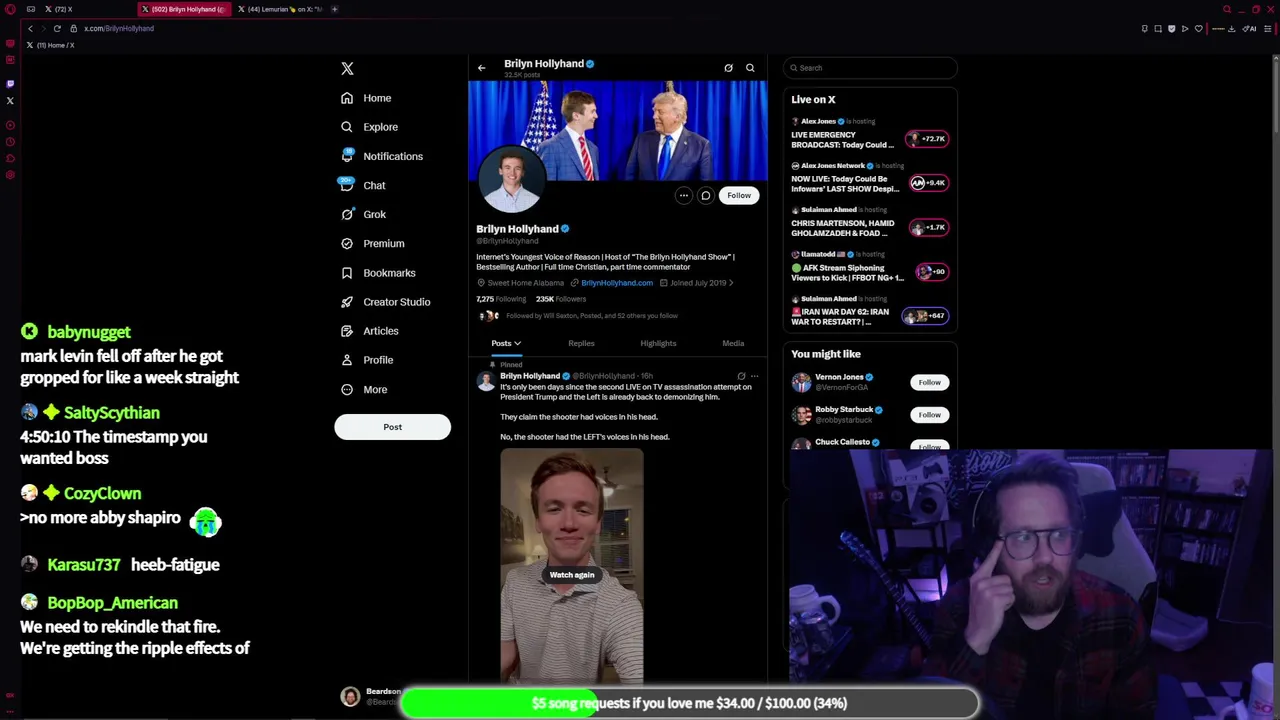The width and height of the screenshot is (1280, 720).
Task: Open the profile banner image
Action: pos(618,130)
